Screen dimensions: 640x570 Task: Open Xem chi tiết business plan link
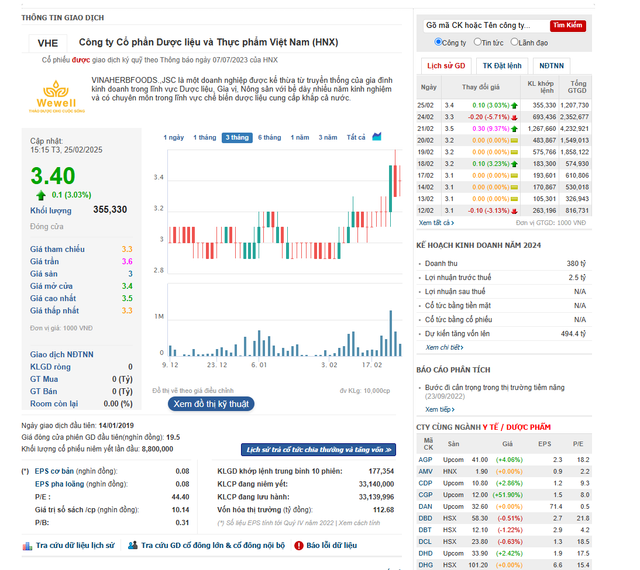point(444,347)
